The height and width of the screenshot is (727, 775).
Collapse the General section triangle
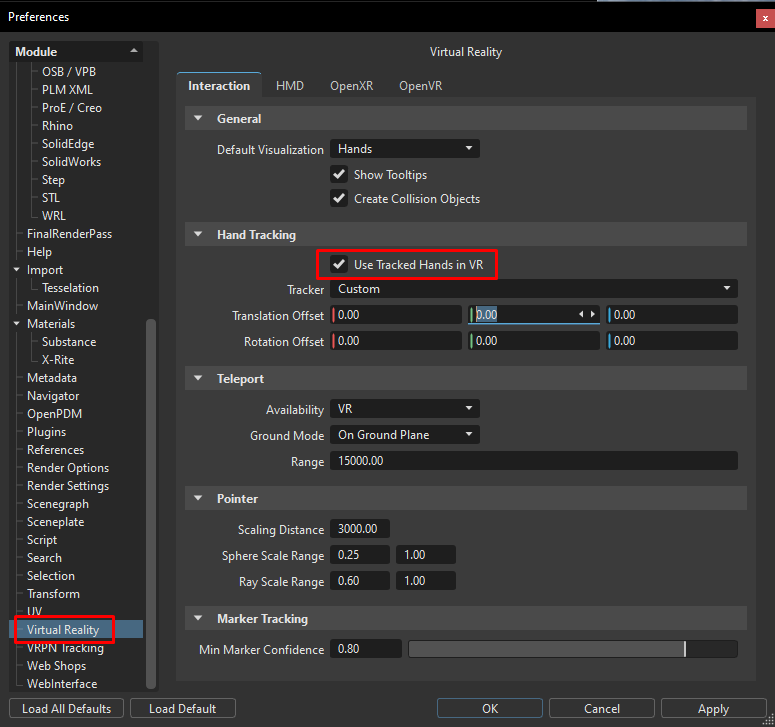pos(196,119)
